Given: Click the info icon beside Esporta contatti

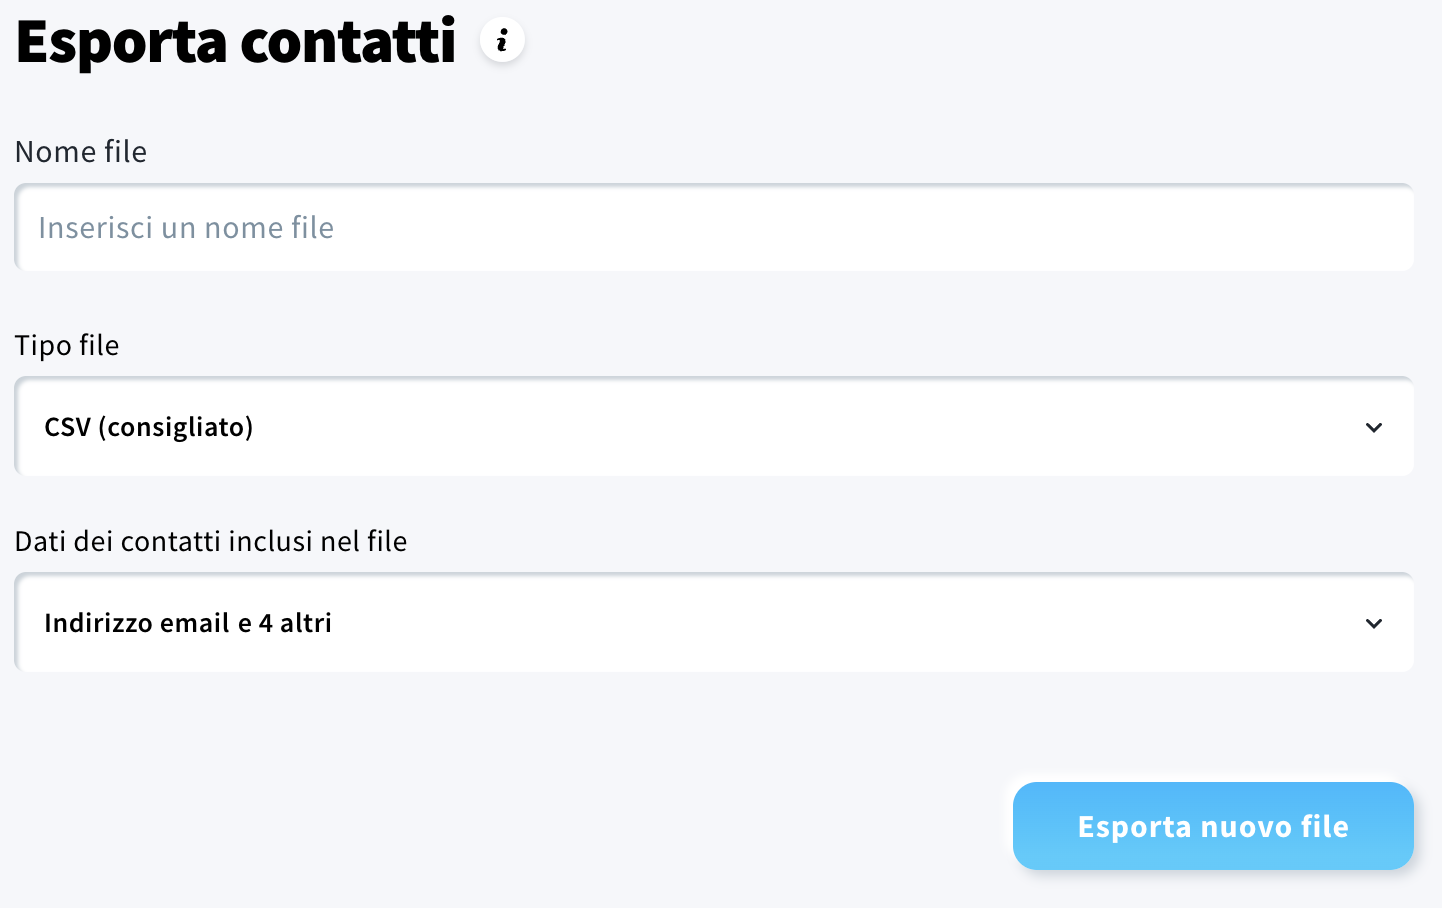Looking at the screenshot, I should [502, 41].
